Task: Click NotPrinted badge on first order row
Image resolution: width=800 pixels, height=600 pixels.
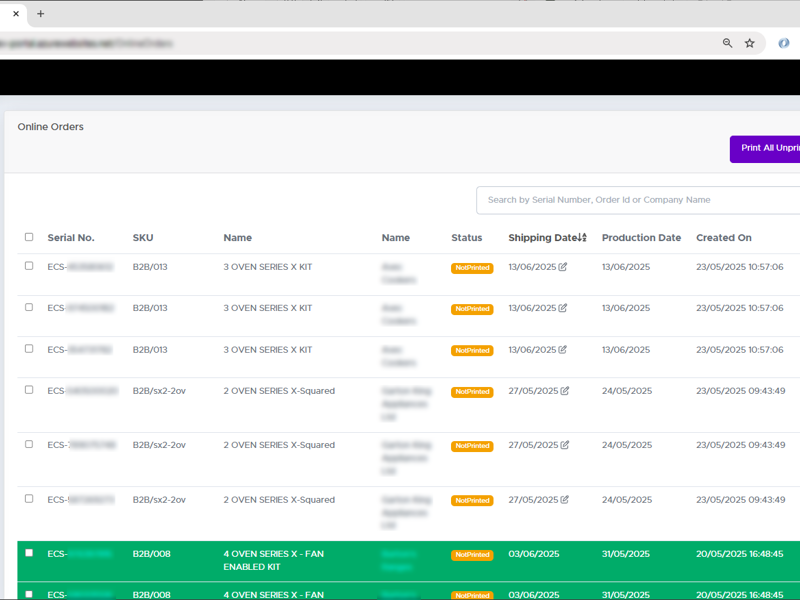Action: pos(472,268)
